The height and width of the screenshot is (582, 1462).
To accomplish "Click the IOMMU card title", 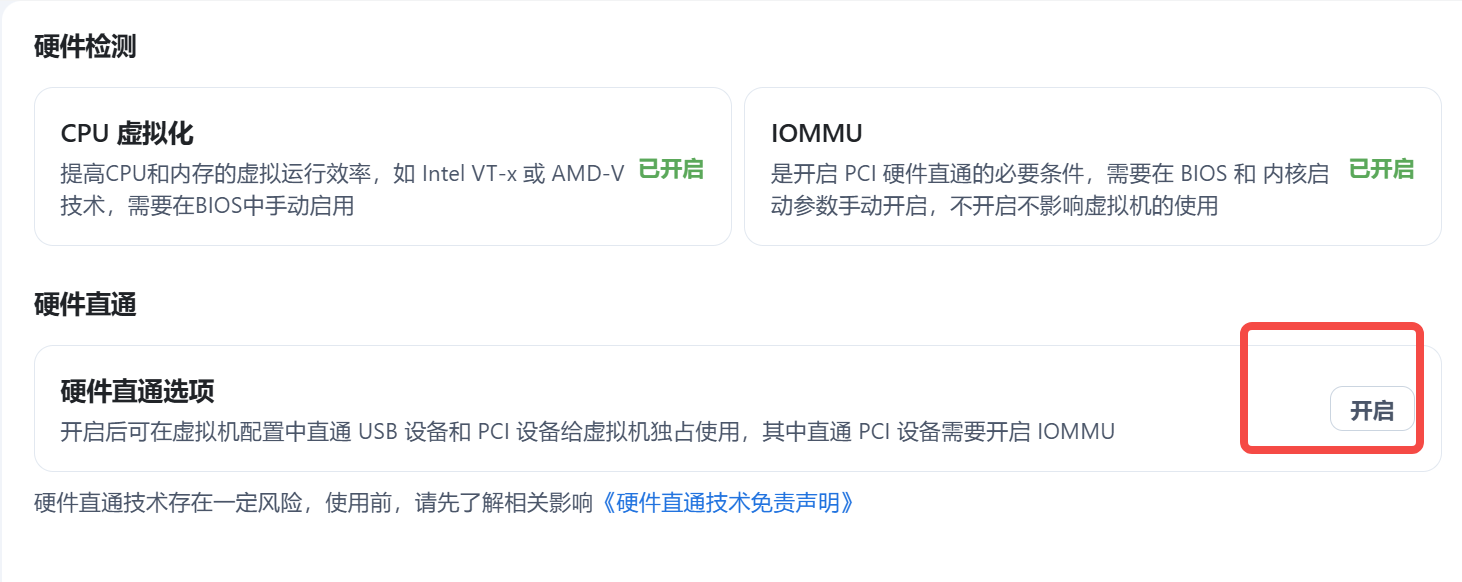I will 817,133.
